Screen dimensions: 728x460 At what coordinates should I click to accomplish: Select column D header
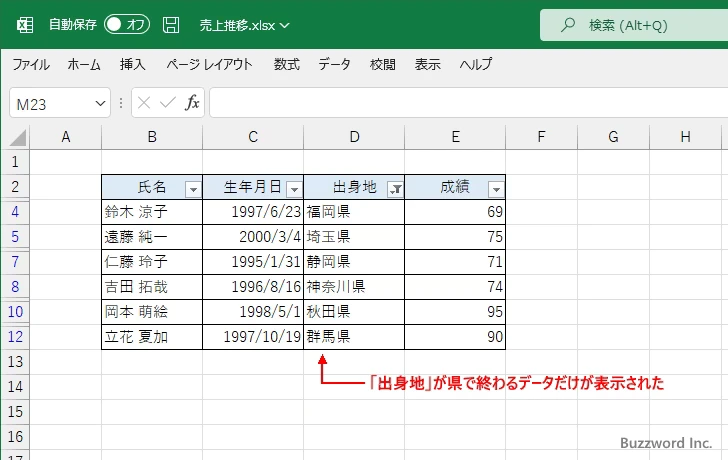point(354,137)
